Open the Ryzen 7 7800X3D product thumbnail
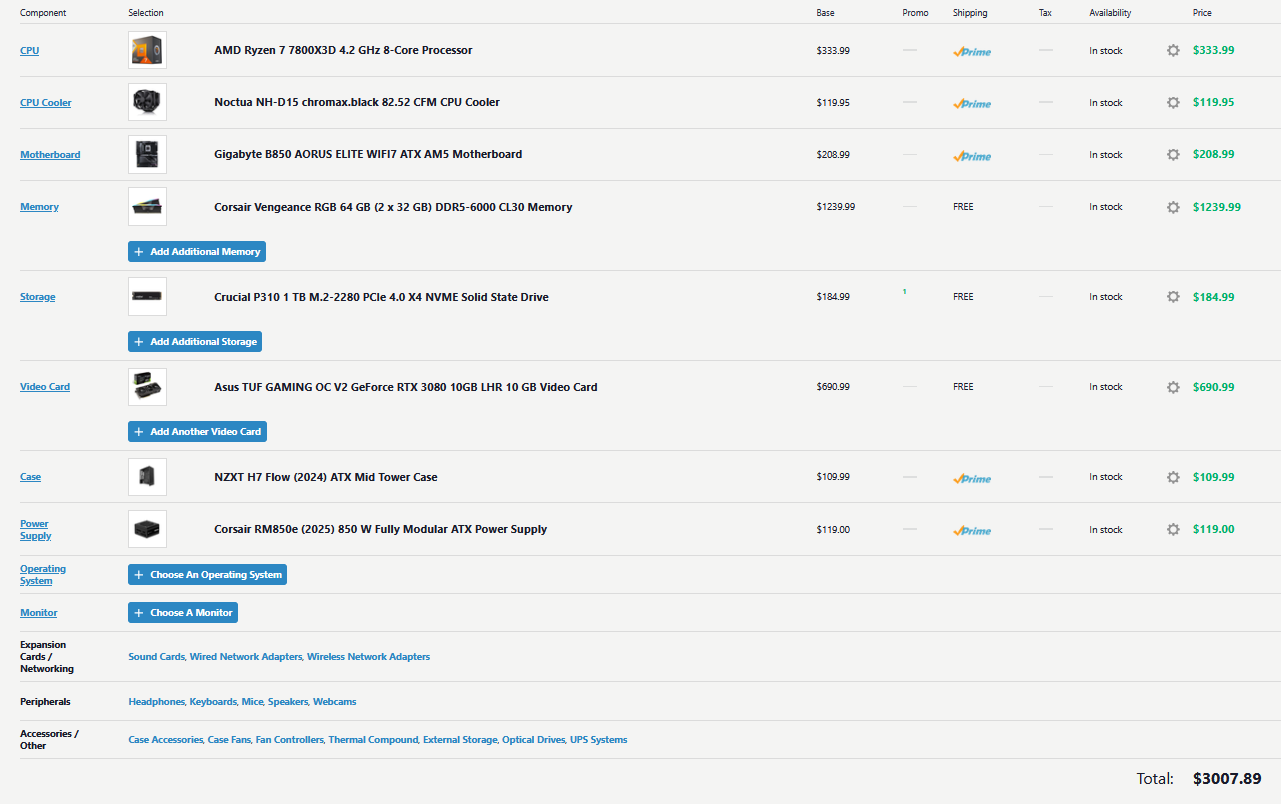This screenshot has height=804, width=1281. 147,50
